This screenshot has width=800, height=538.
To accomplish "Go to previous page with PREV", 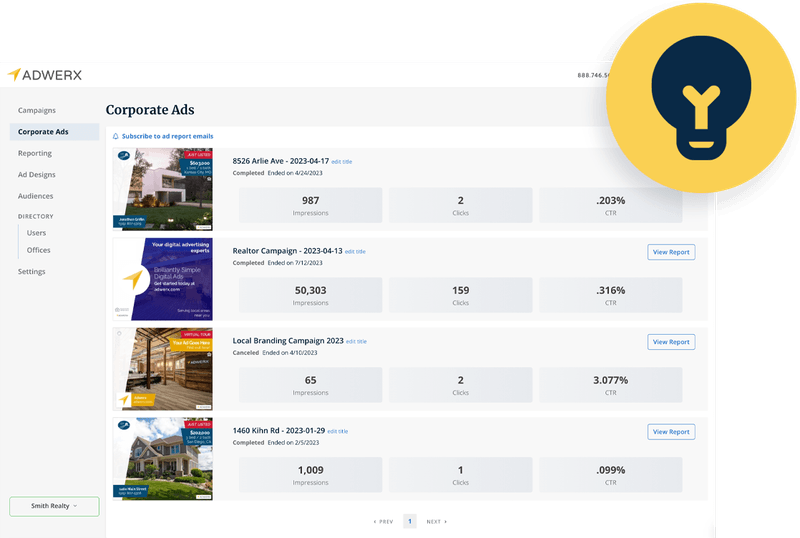I will click(x=383, y=522).
